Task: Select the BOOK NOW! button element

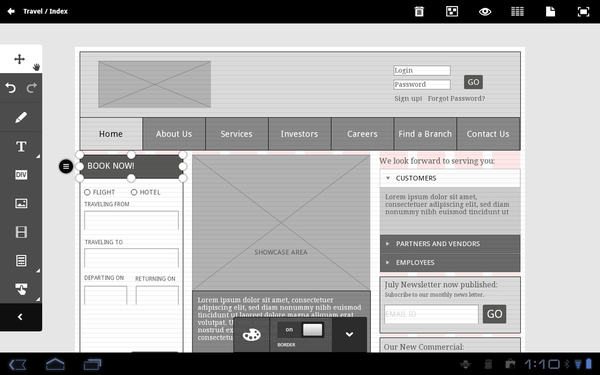Action: click(x=131, y=166)
